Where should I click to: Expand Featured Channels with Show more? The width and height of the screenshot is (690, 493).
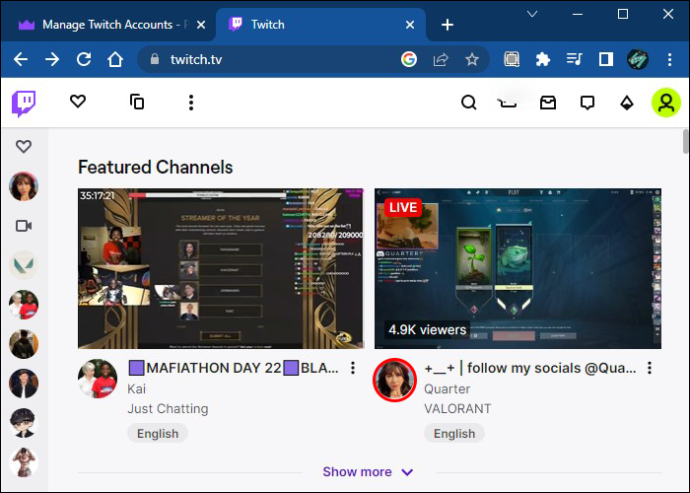coord(368,472)
